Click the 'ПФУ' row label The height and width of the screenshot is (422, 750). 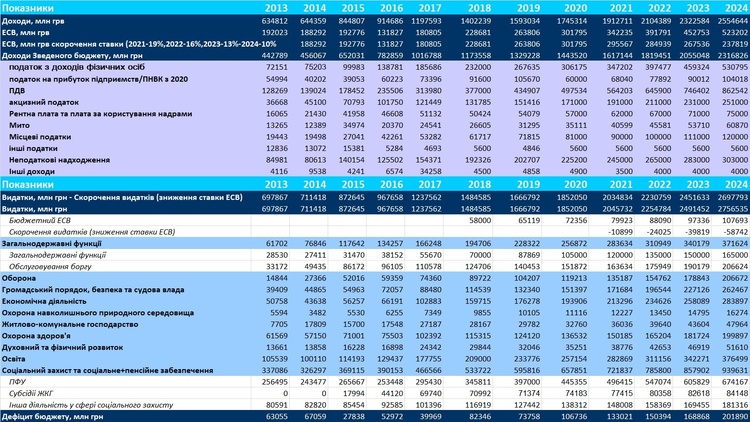click(x=17, y=382)
